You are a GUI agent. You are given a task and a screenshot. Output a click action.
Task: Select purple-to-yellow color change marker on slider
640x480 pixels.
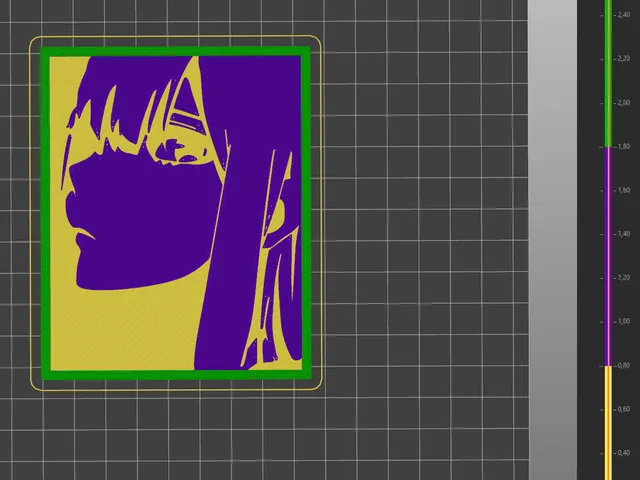[608, 366]
